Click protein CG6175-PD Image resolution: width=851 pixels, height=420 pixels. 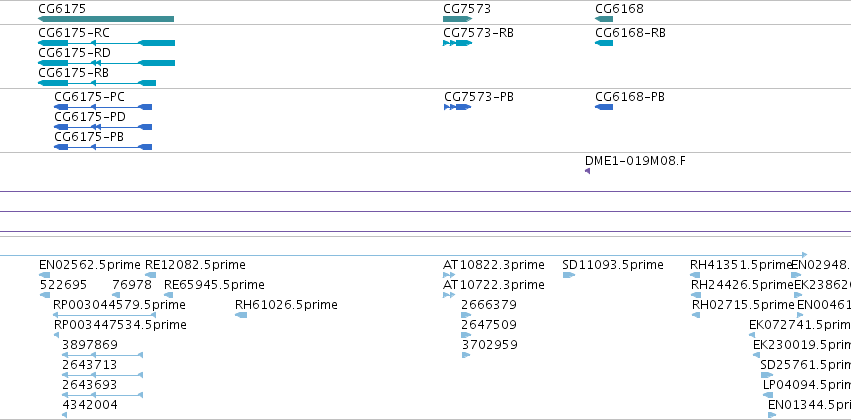point(90,117)
